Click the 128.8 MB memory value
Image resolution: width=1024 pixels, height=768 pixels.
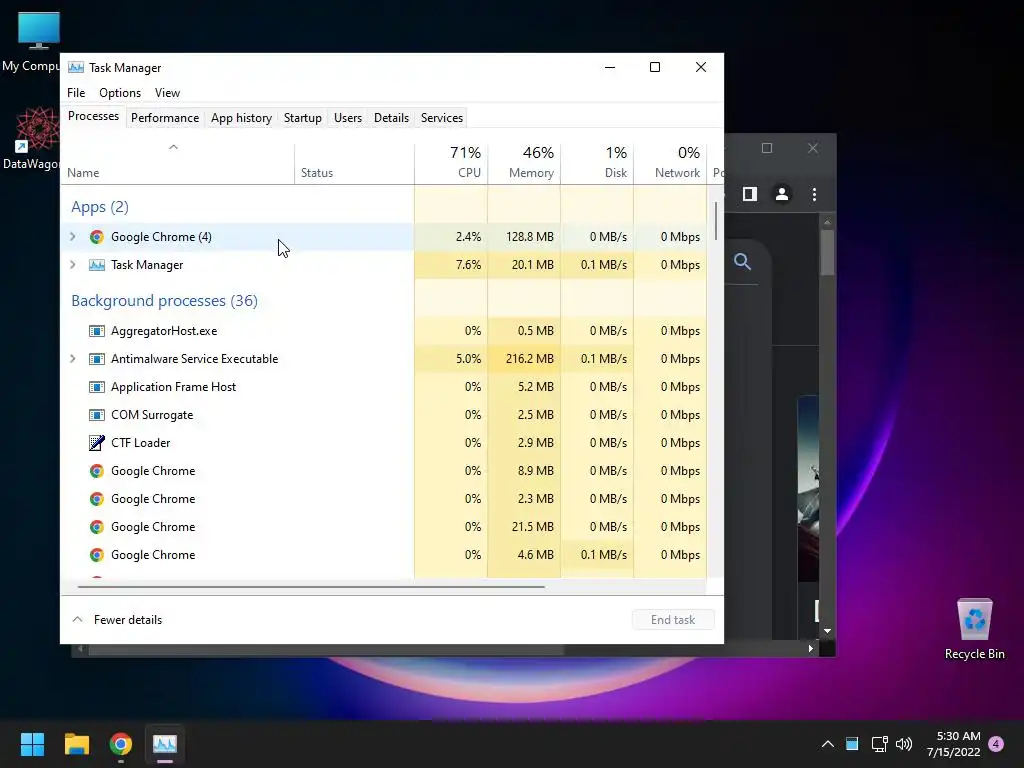coord(530,237)
